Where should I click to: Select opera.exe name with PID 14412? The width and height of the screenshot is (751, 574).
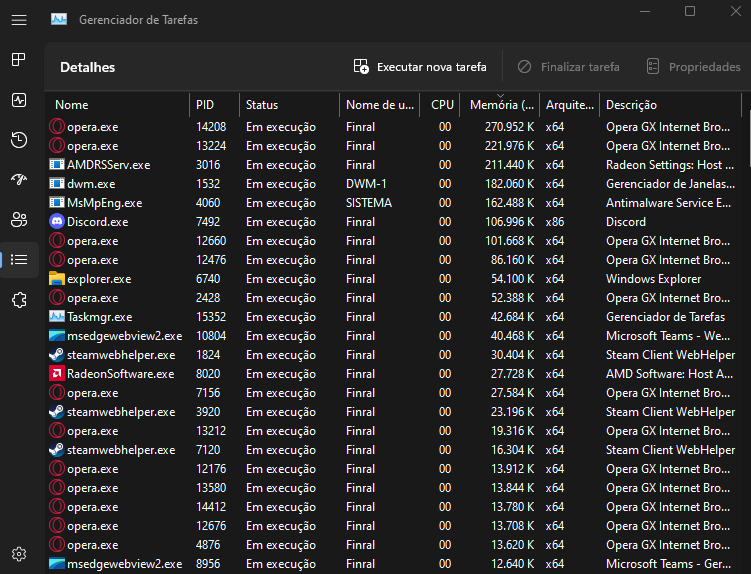(92, 506)
